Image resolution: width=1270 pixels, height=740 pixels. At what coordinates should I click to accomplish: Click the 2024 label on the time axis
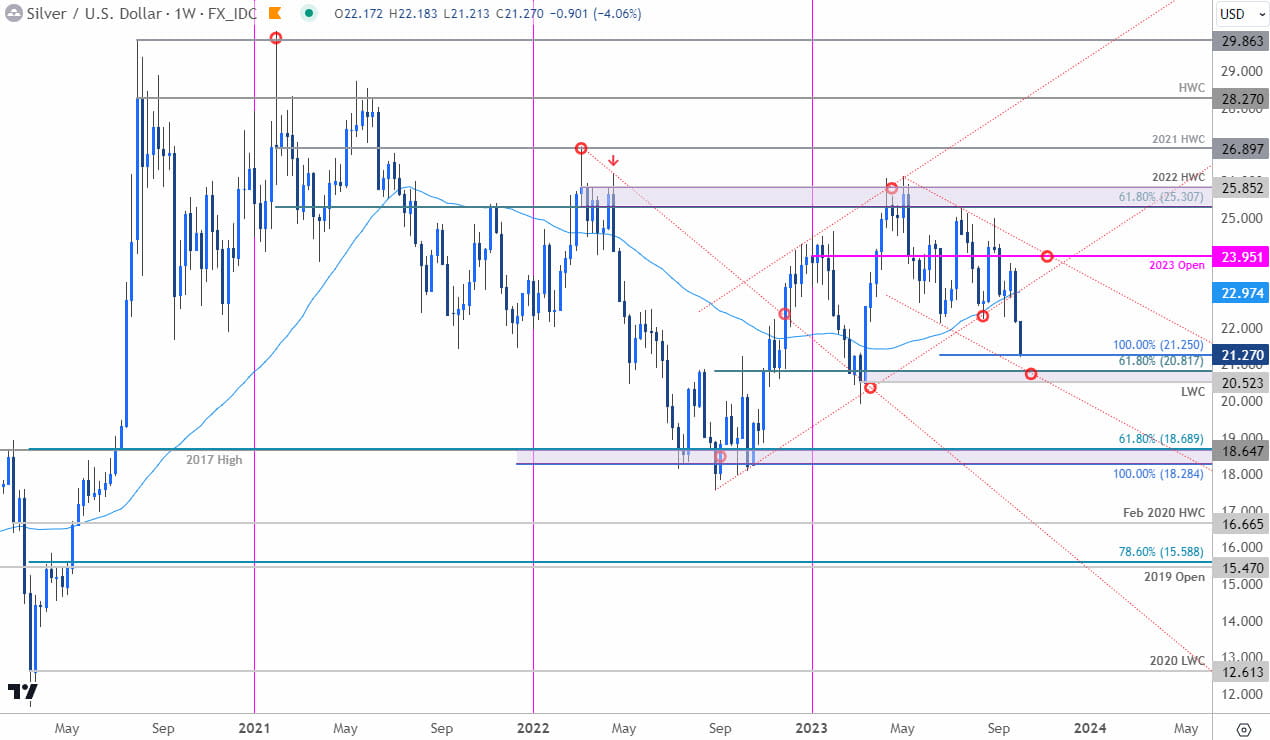tap(1090, 728)
